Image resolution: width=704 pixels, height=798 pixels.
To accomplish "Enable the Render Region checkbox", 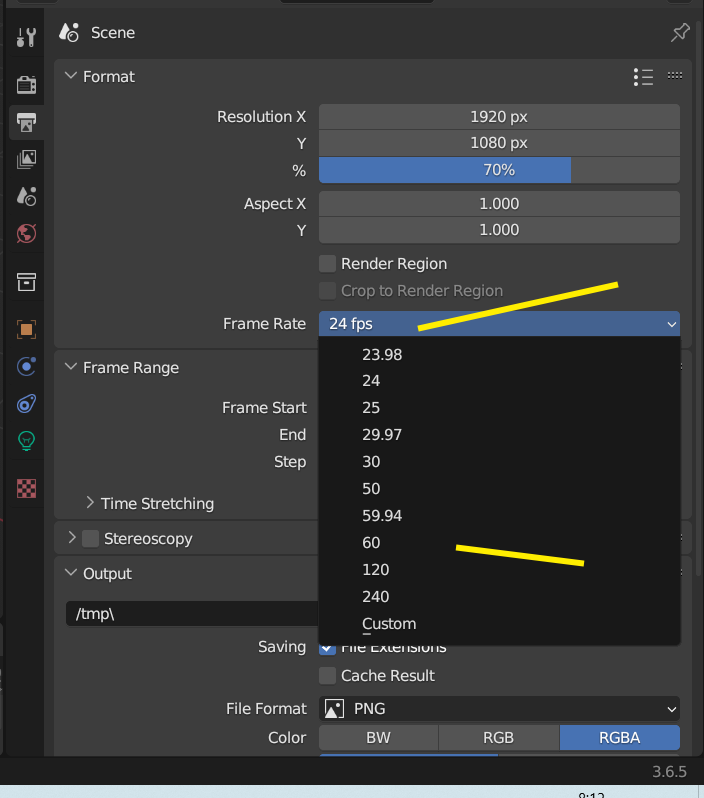I will click(327, 264).
